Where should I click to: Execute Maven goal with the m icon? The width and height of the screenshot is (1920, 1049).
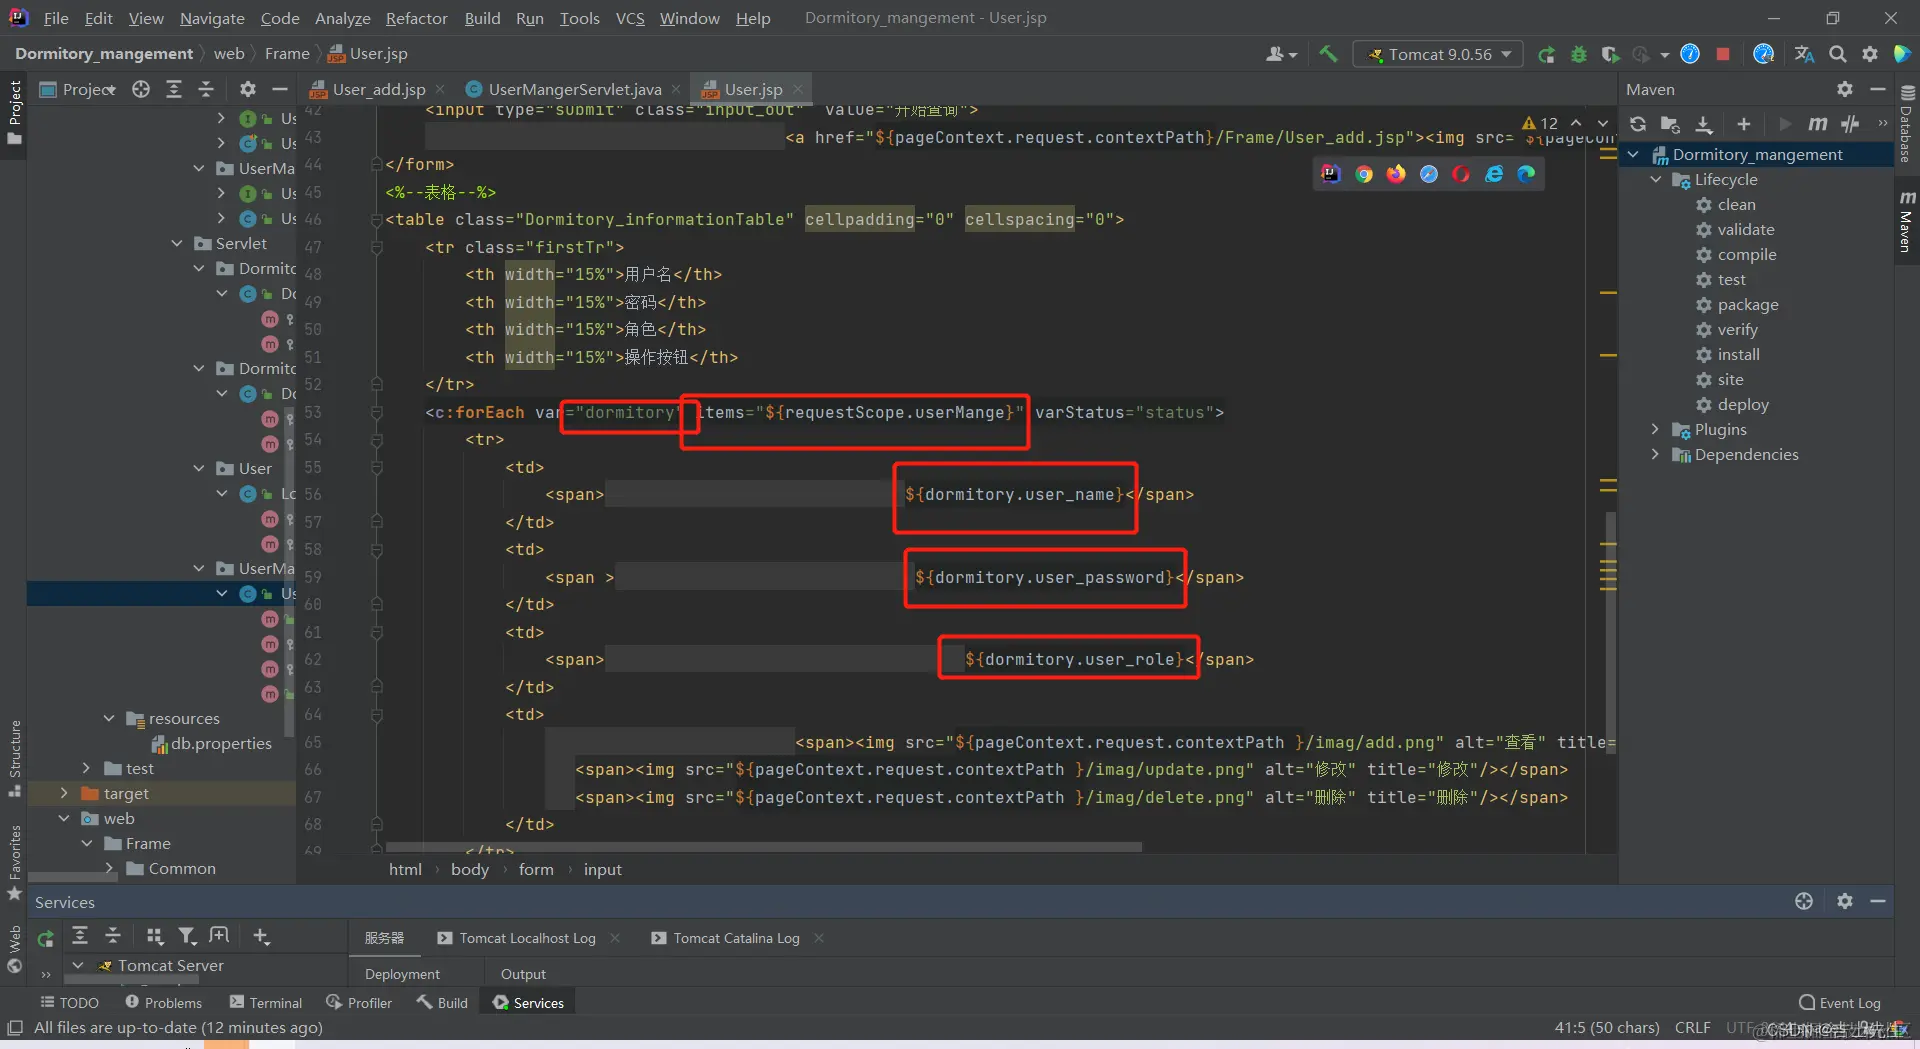tap(1818, 124)
